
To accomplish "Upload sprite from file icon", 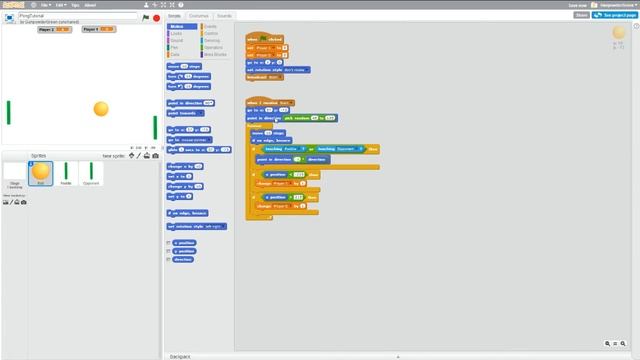I will [x=147, y=156].
